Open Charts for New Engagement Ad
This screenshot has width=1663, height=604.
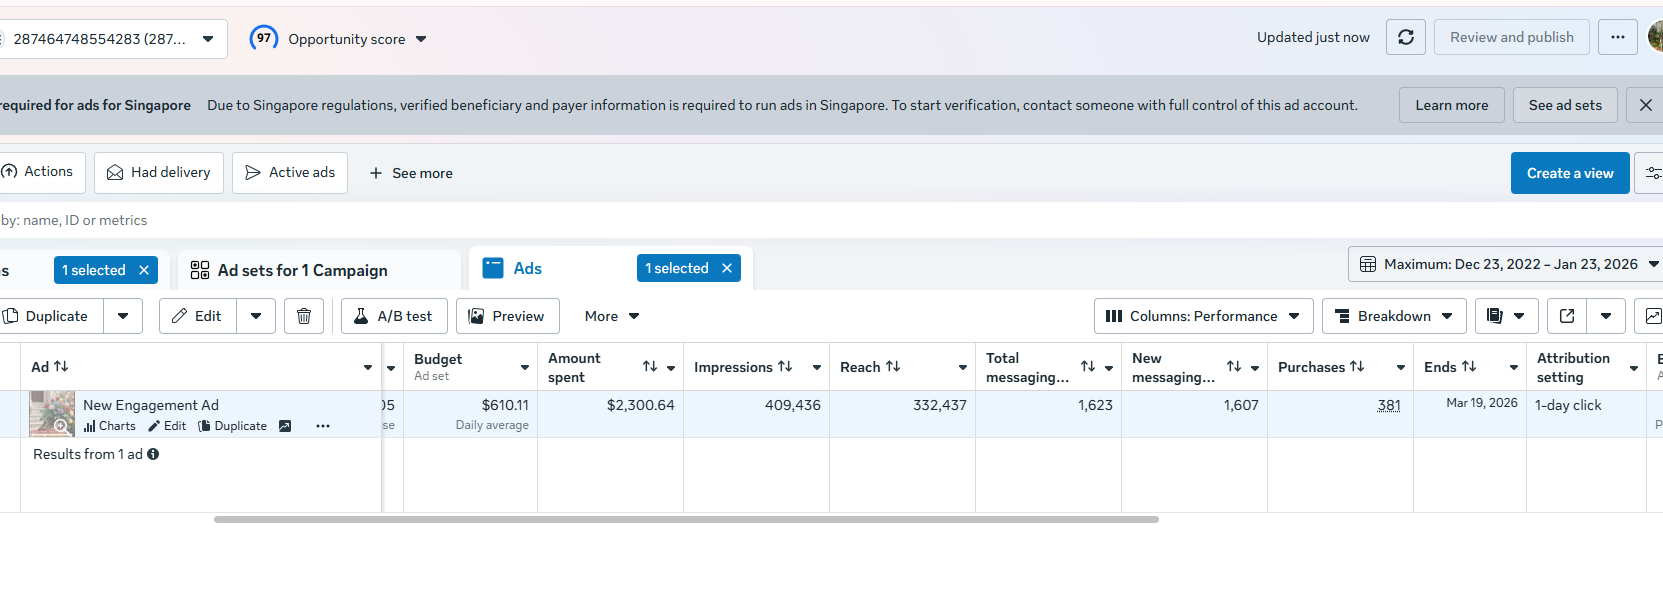pos(110,426)
